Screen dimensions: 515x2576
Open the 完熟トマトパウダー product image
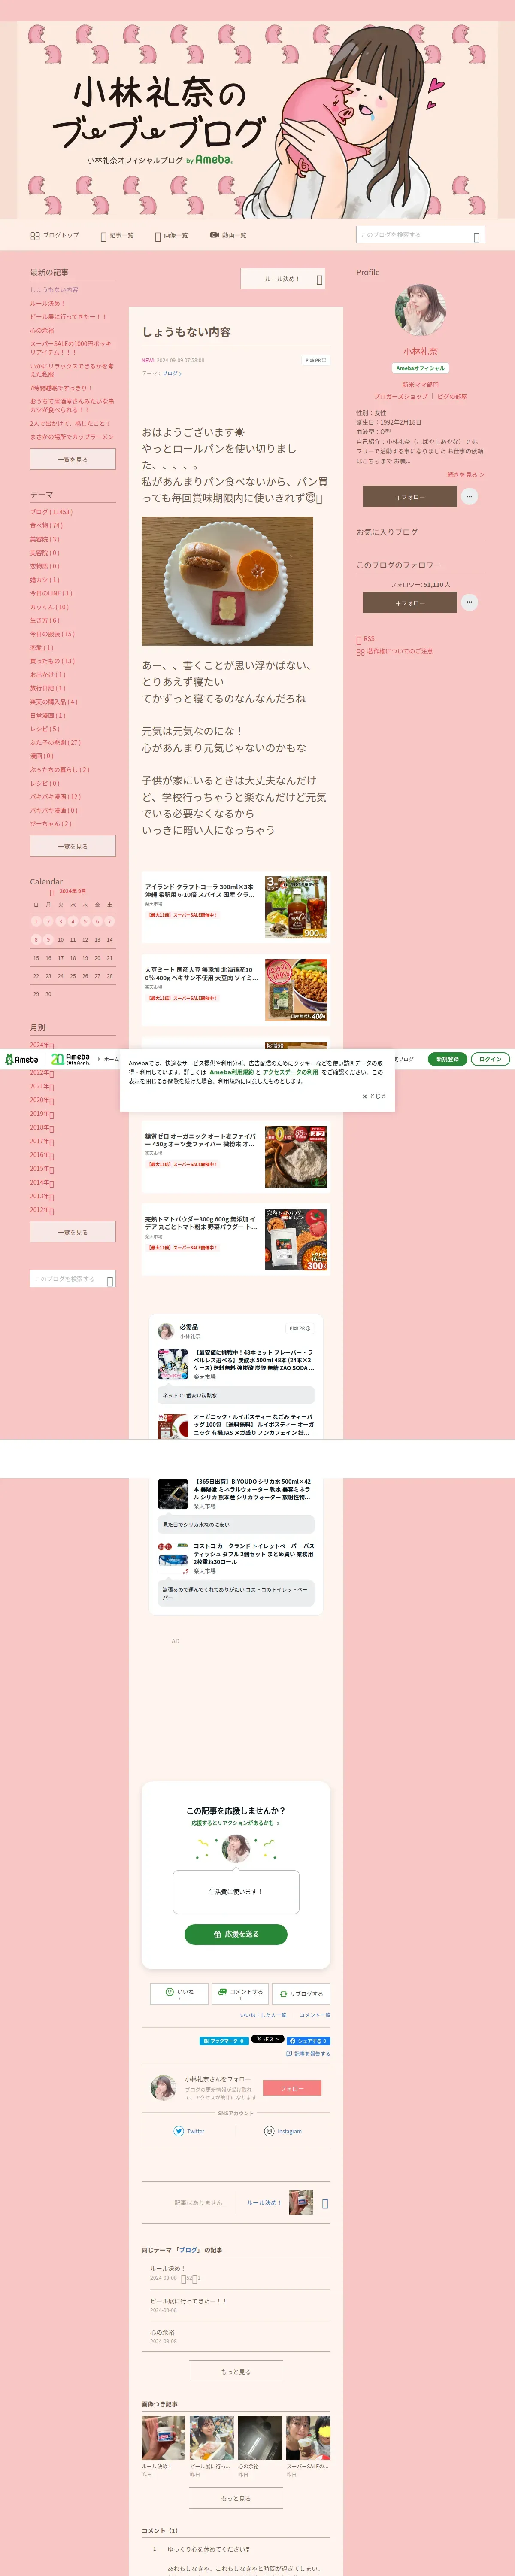296,1239
